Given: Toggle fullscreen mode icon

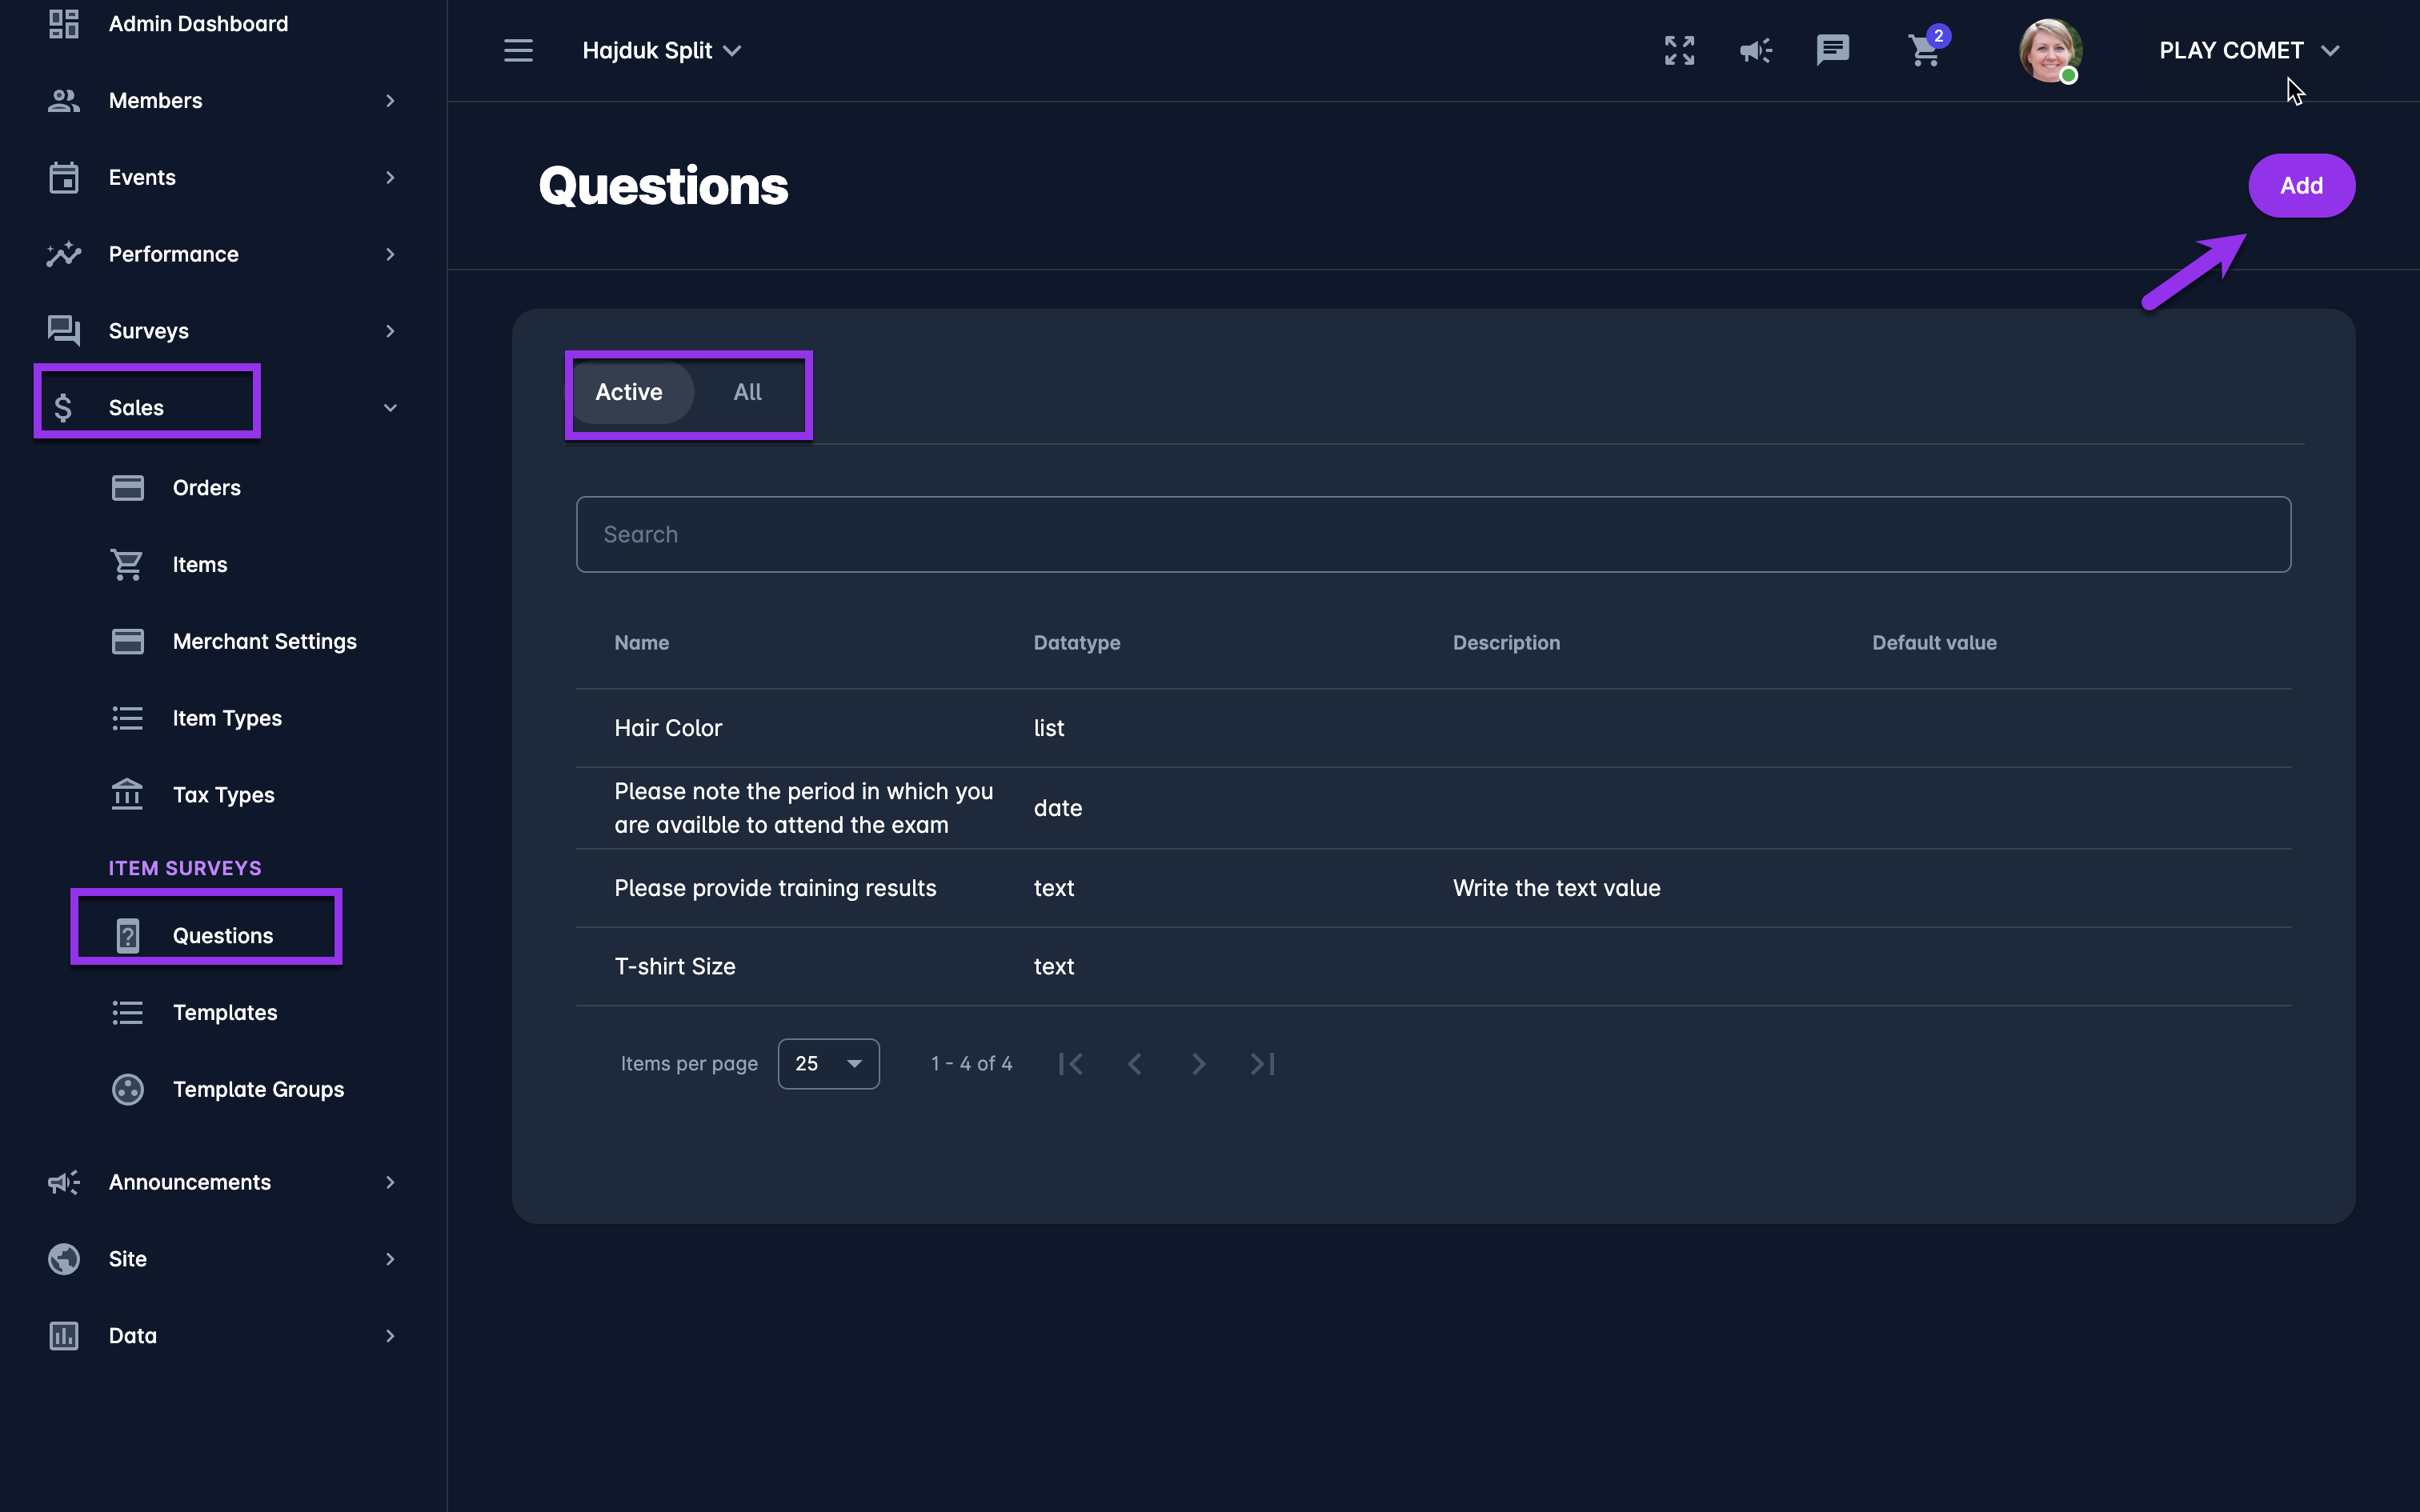Looking at the screenshot, I should (x=1679, y=50).
